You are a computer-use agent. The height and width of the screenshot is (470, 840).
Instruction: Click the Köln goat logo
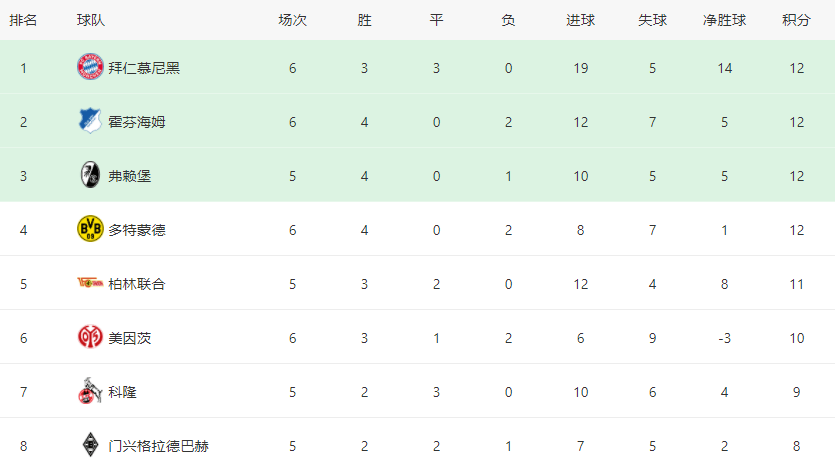[x=90, y=391]
